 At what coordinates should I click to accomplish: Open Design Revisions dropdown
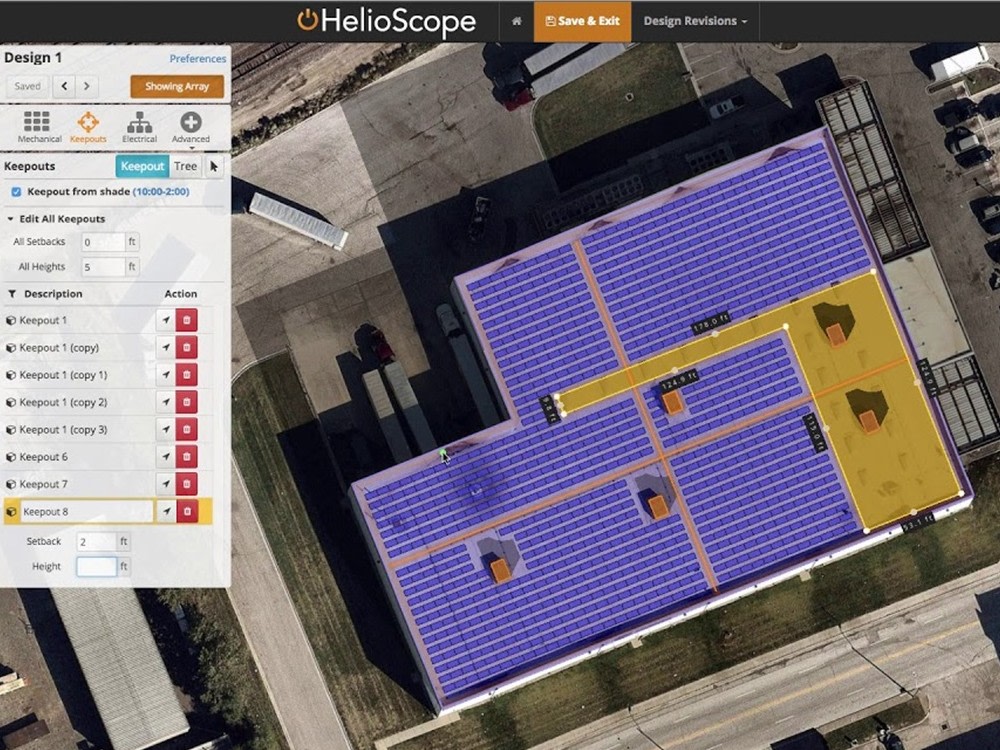click(695, 21)
